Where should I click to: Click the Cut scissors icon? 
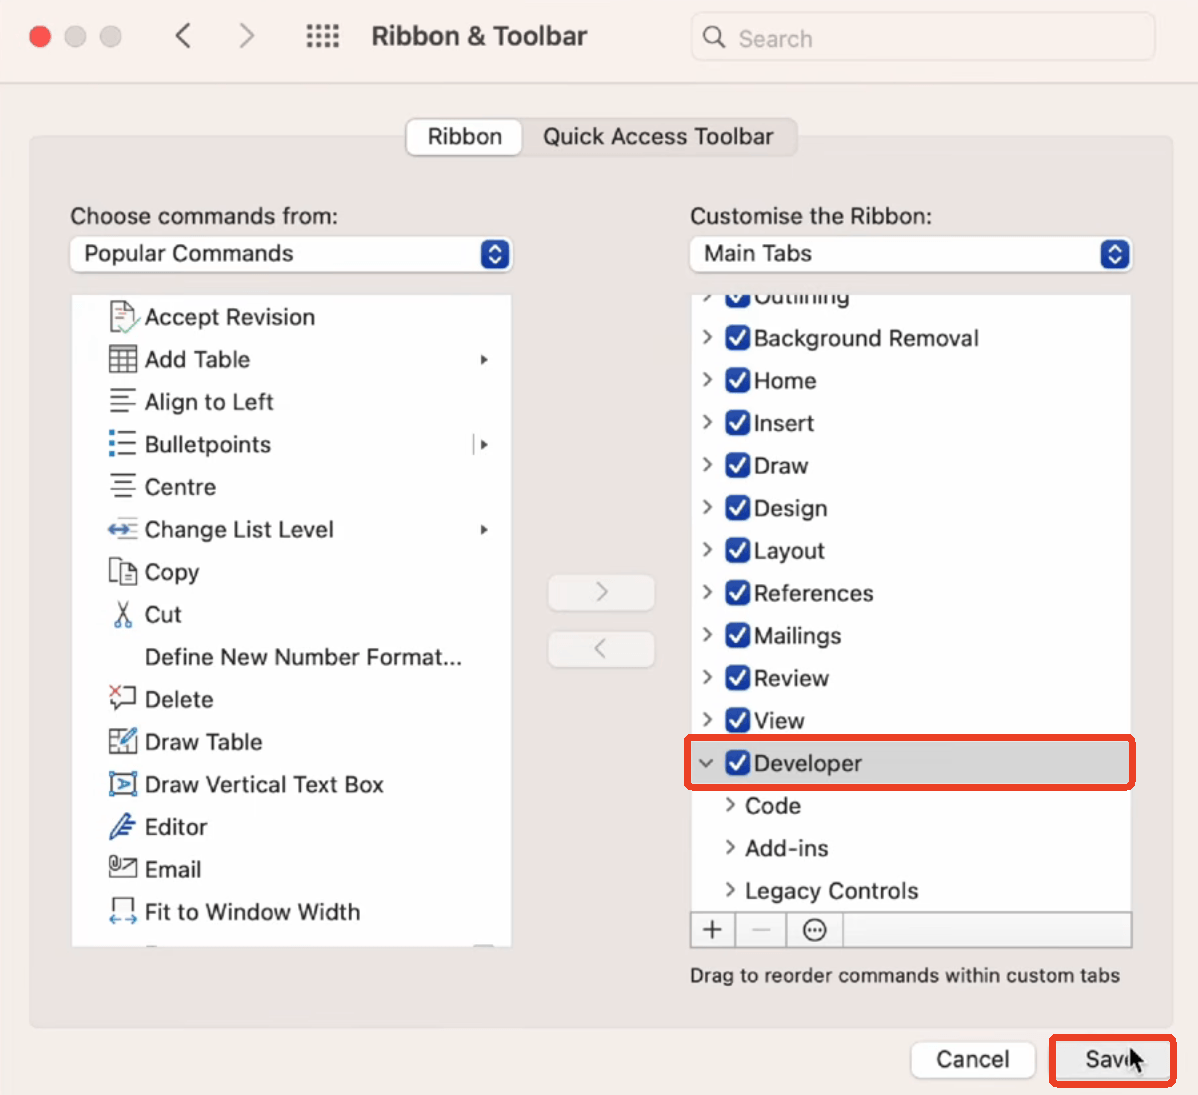122,614
